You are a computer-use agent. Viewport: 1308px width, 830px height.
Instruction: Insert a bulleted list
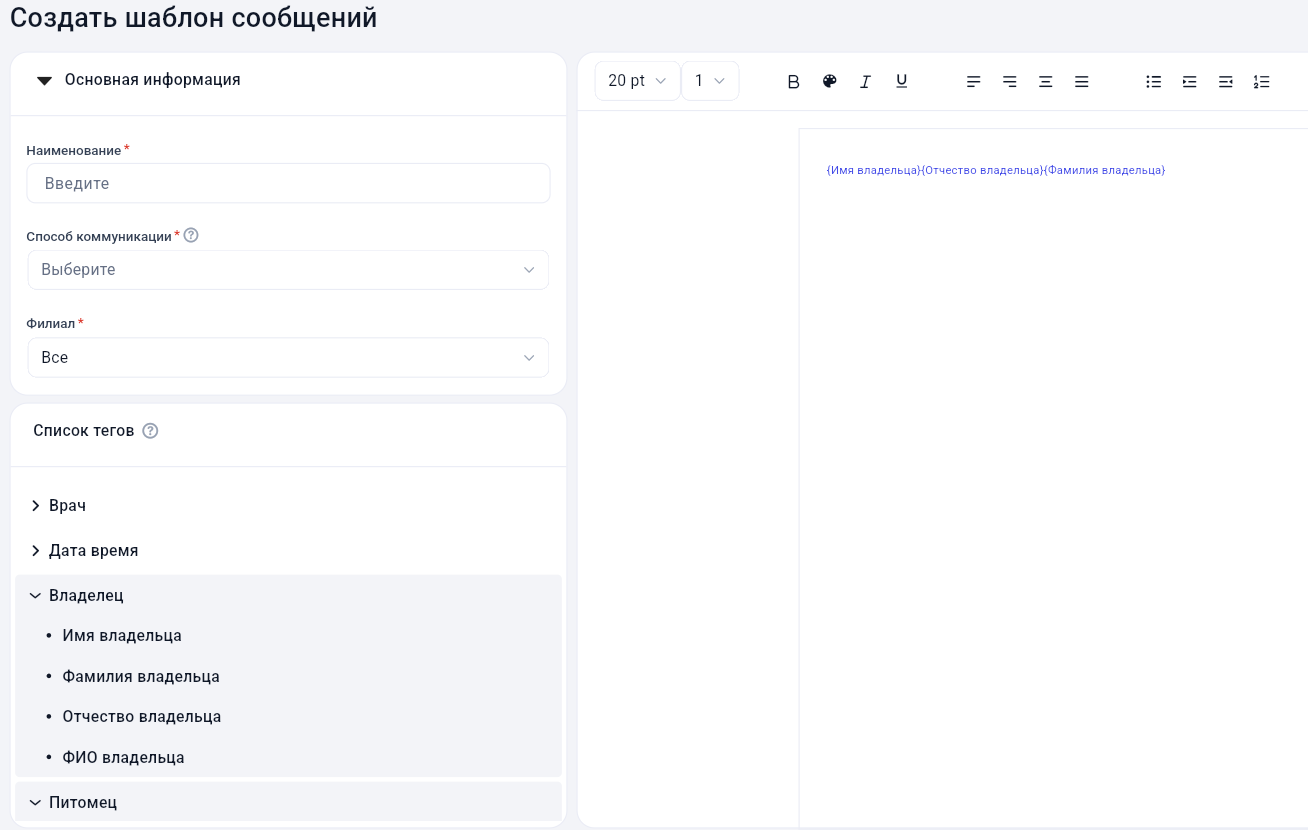tap(1153, 82)
